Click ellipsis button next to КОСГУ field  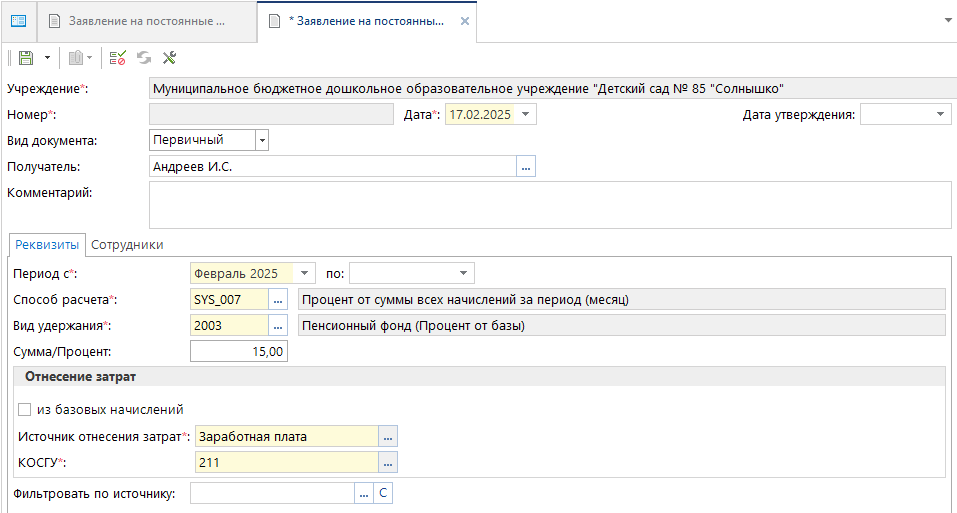(x=388, y=461)
